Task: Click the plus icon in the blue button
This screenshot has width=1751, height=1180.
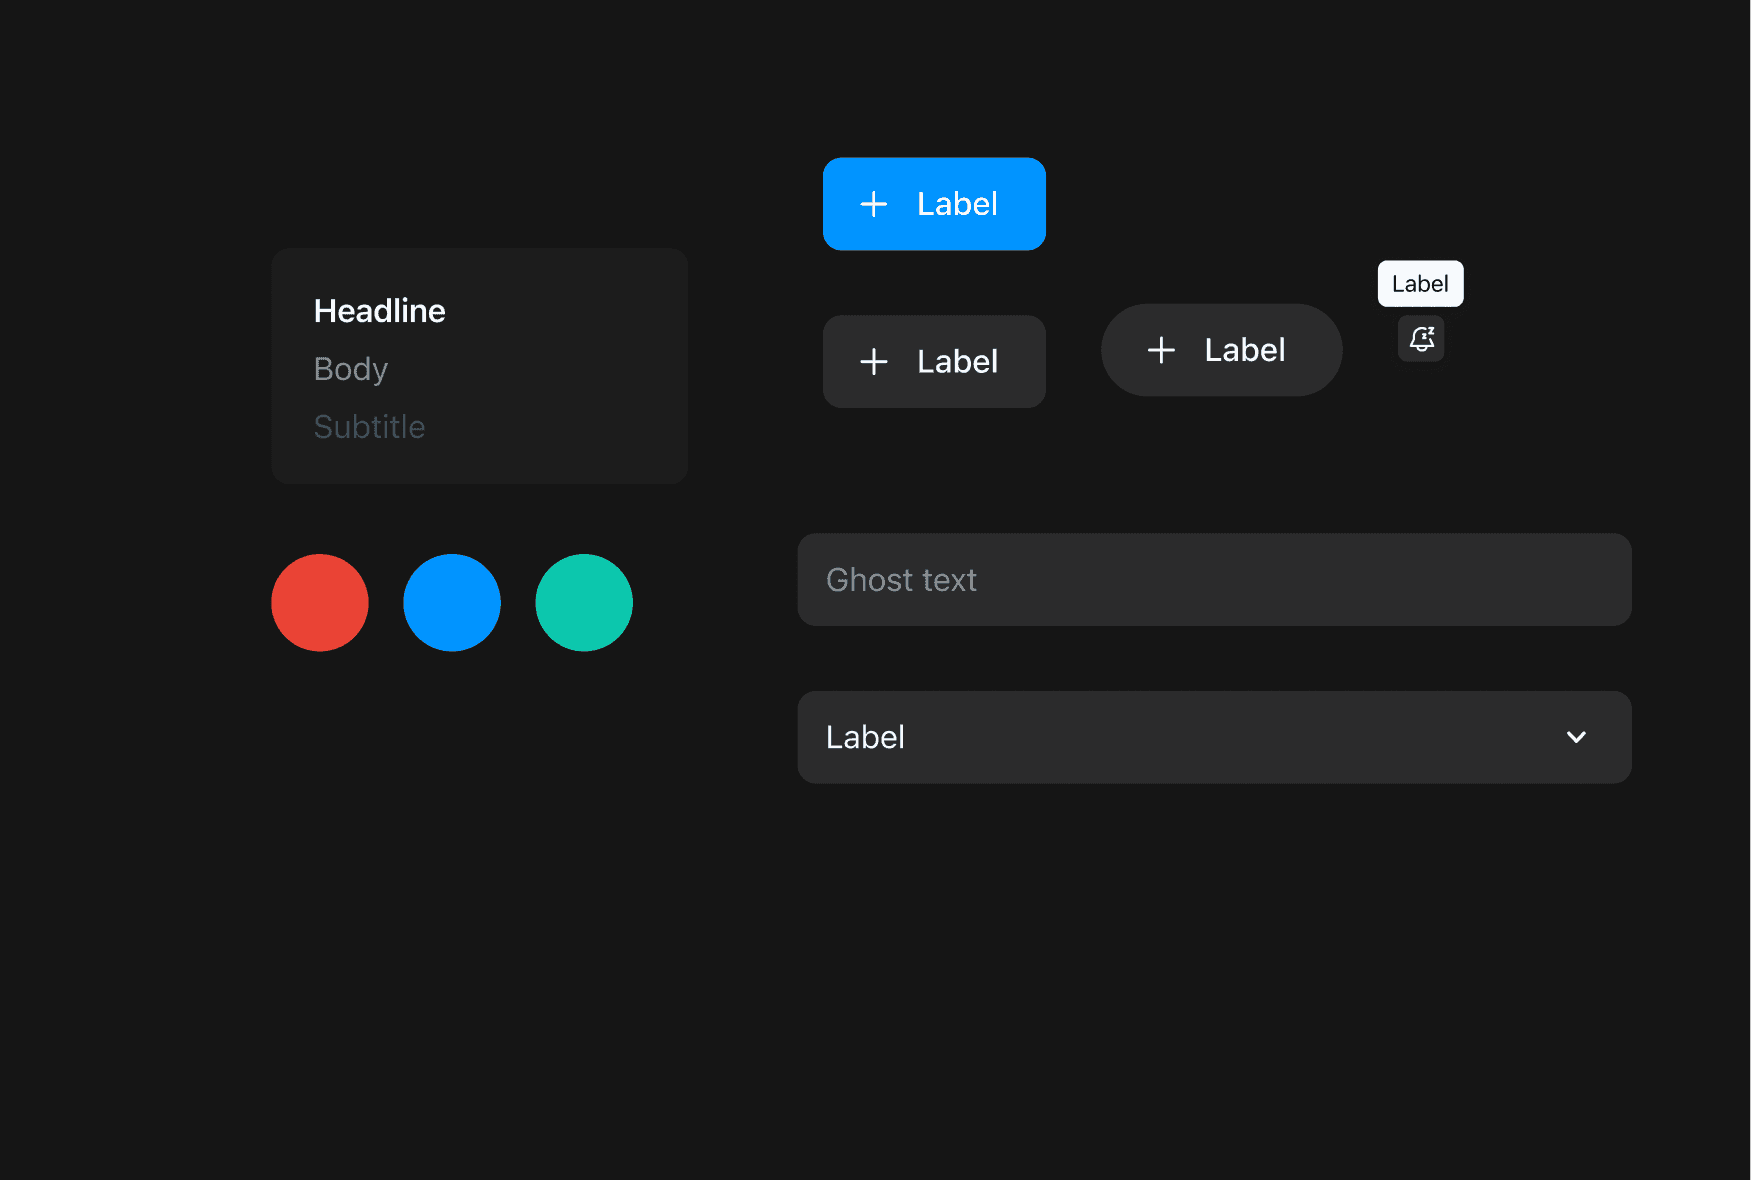Action: coord(874,204)
